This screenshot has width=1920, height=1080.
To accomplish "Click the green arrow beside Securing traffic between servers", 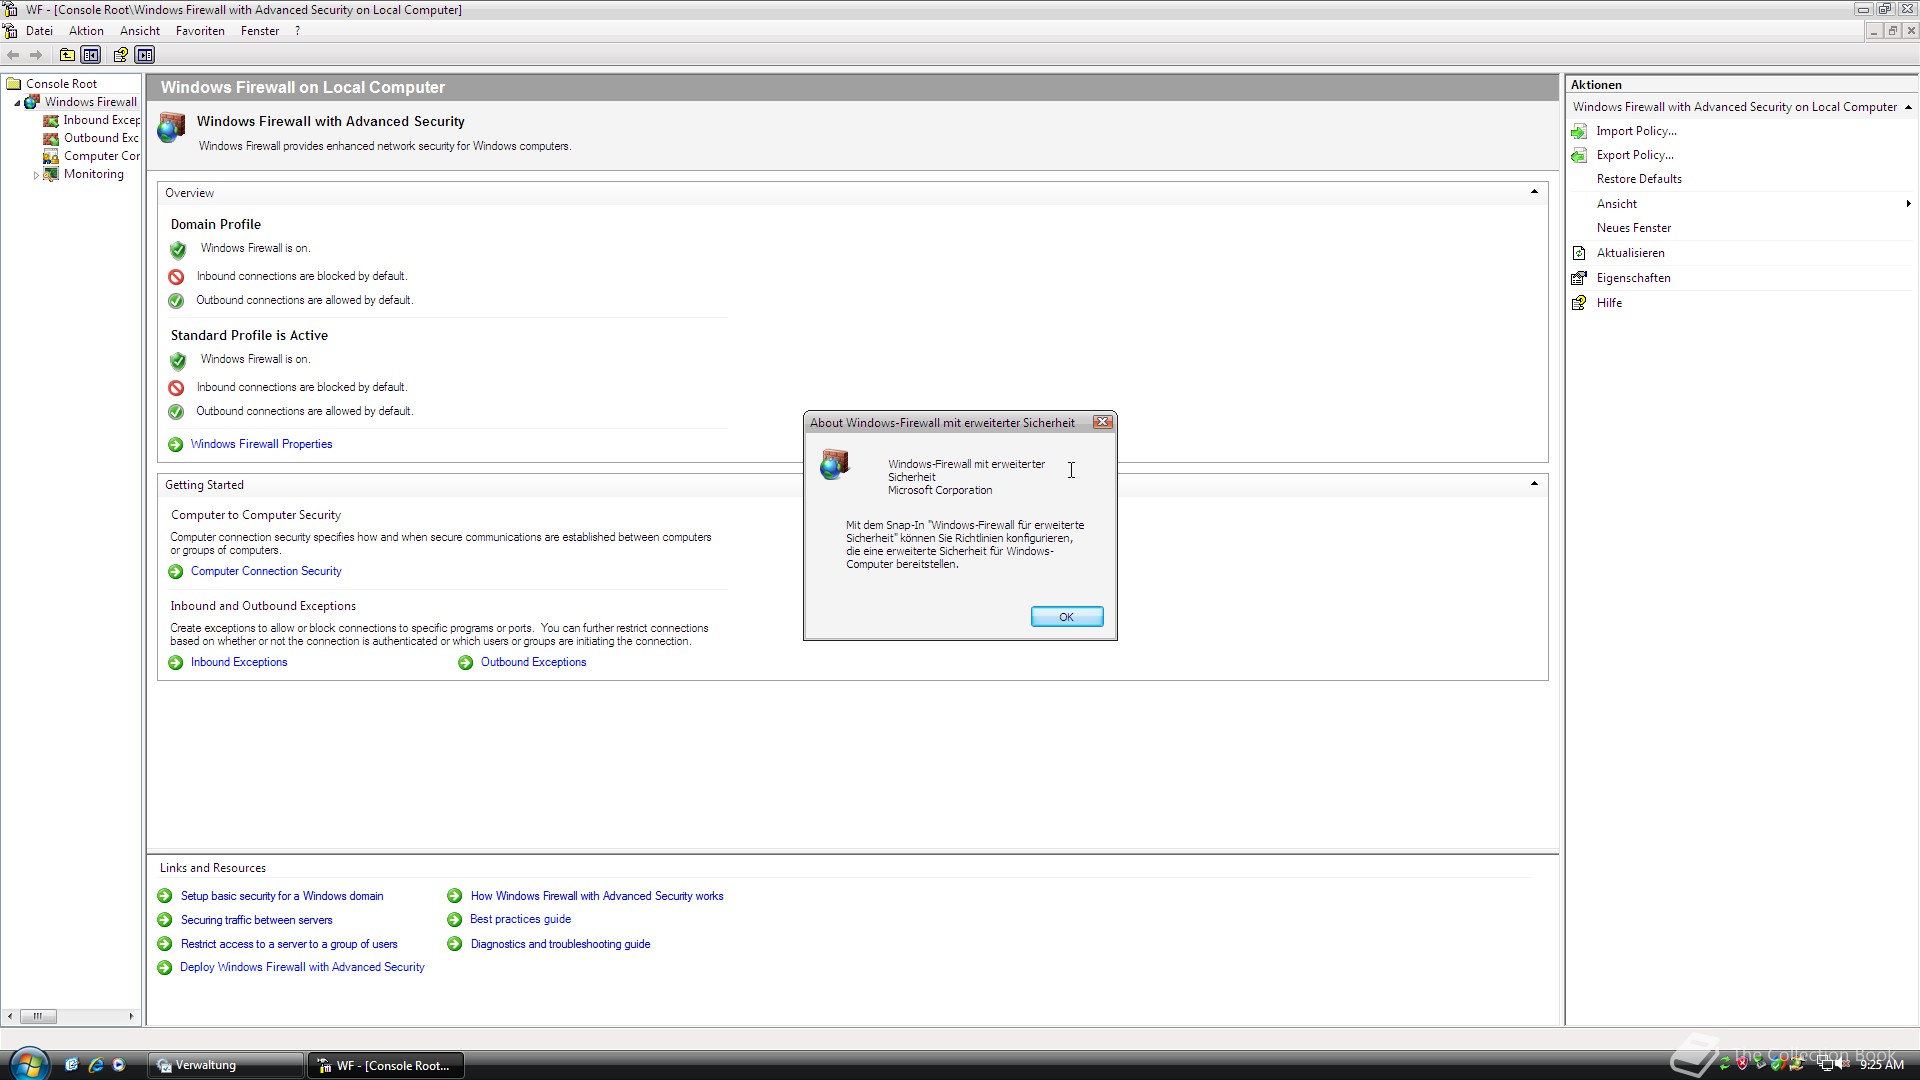I will pos(165,920).
